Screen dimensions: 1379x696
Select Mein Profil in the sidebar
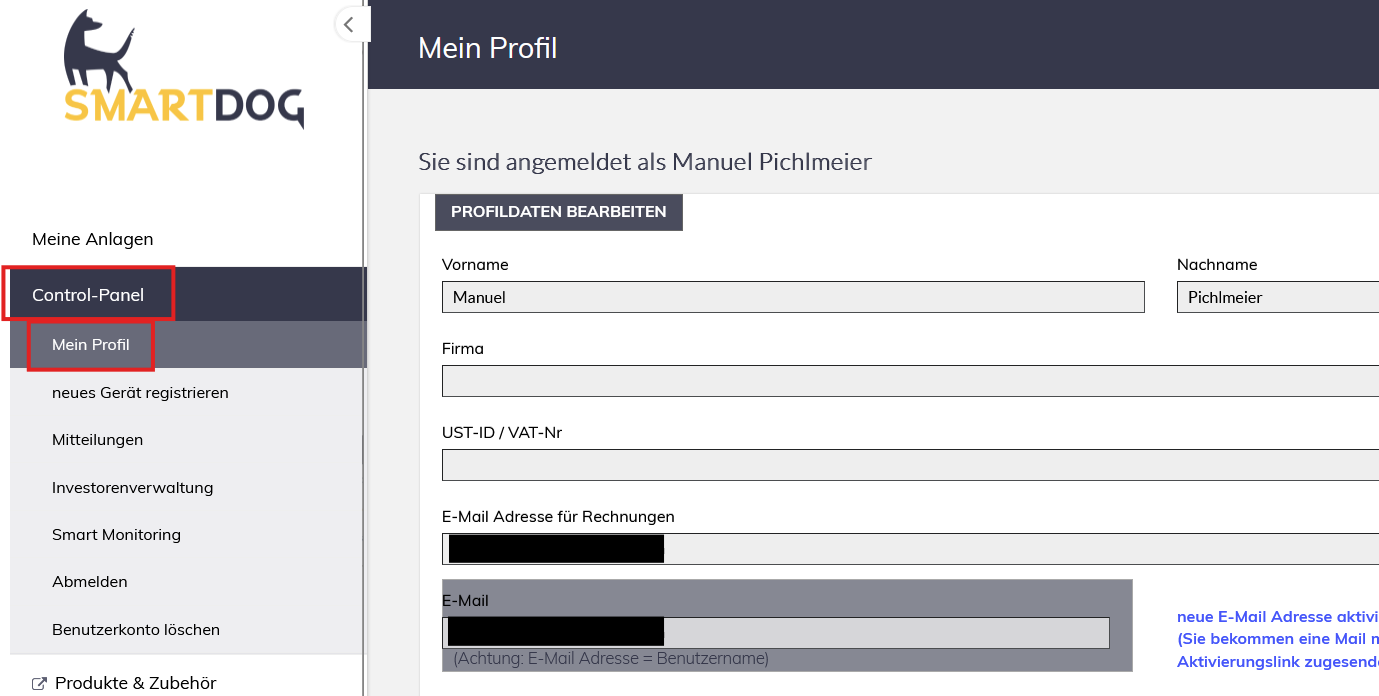[x=91, y=345]
